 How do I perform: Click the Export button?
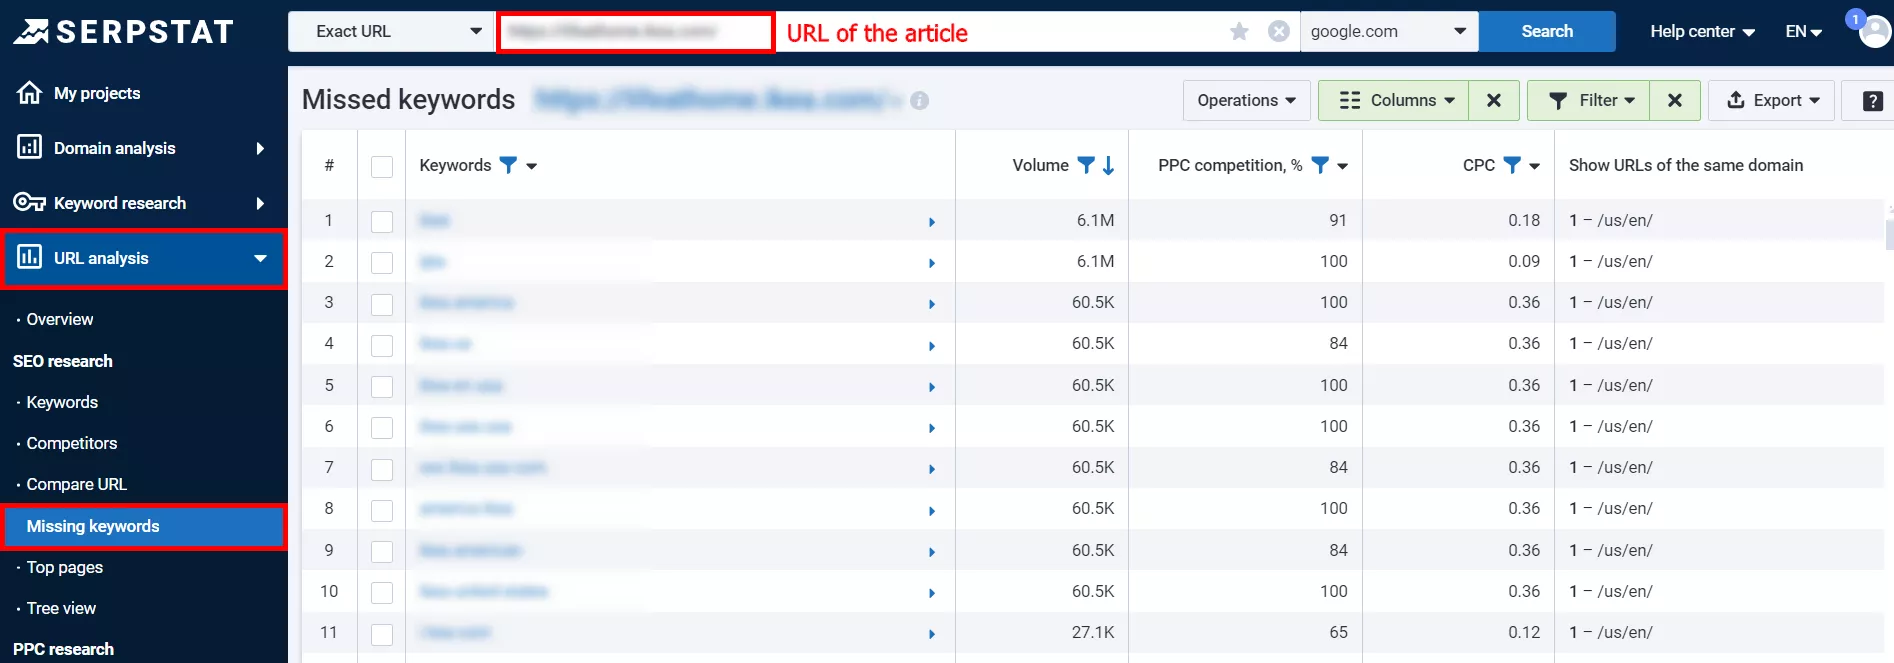1772,100
